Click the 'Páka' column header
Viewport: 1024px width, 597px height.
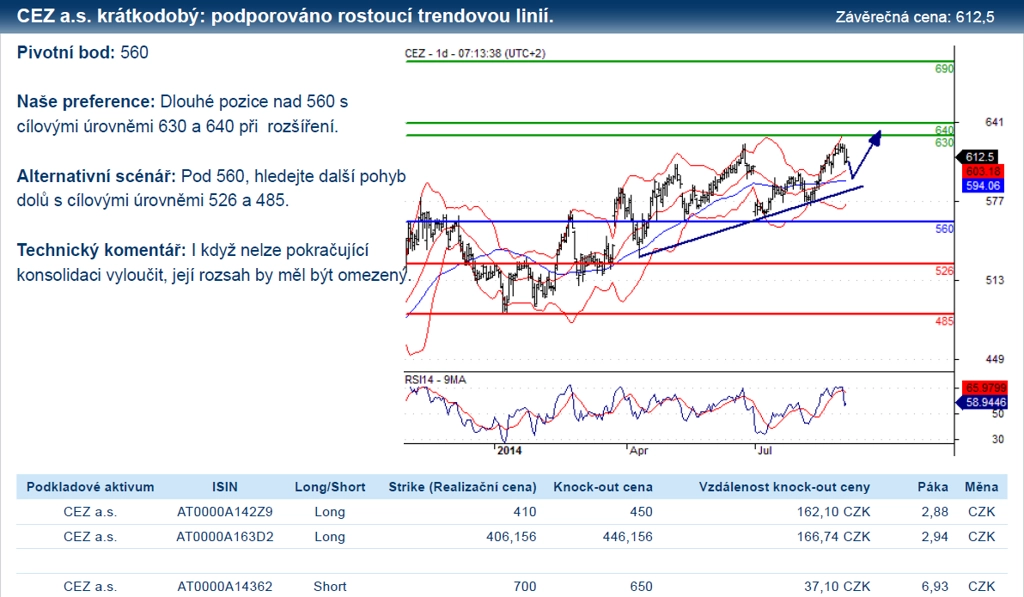coord(933,487)
